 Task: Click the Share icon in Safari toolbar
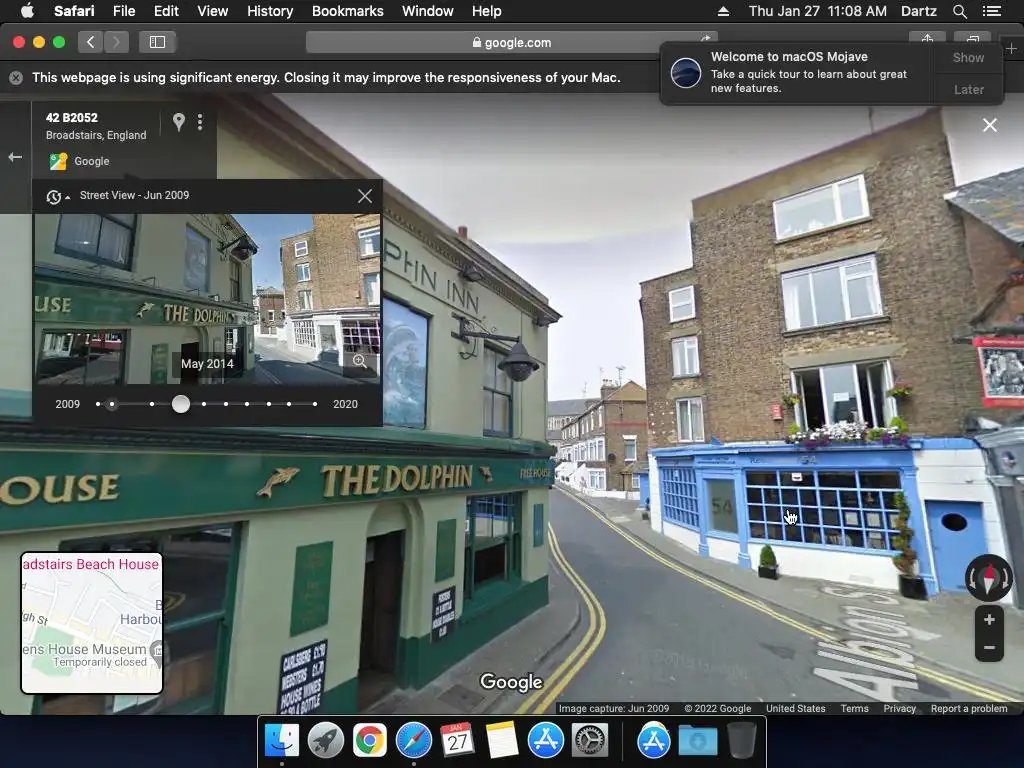(927, 39)
